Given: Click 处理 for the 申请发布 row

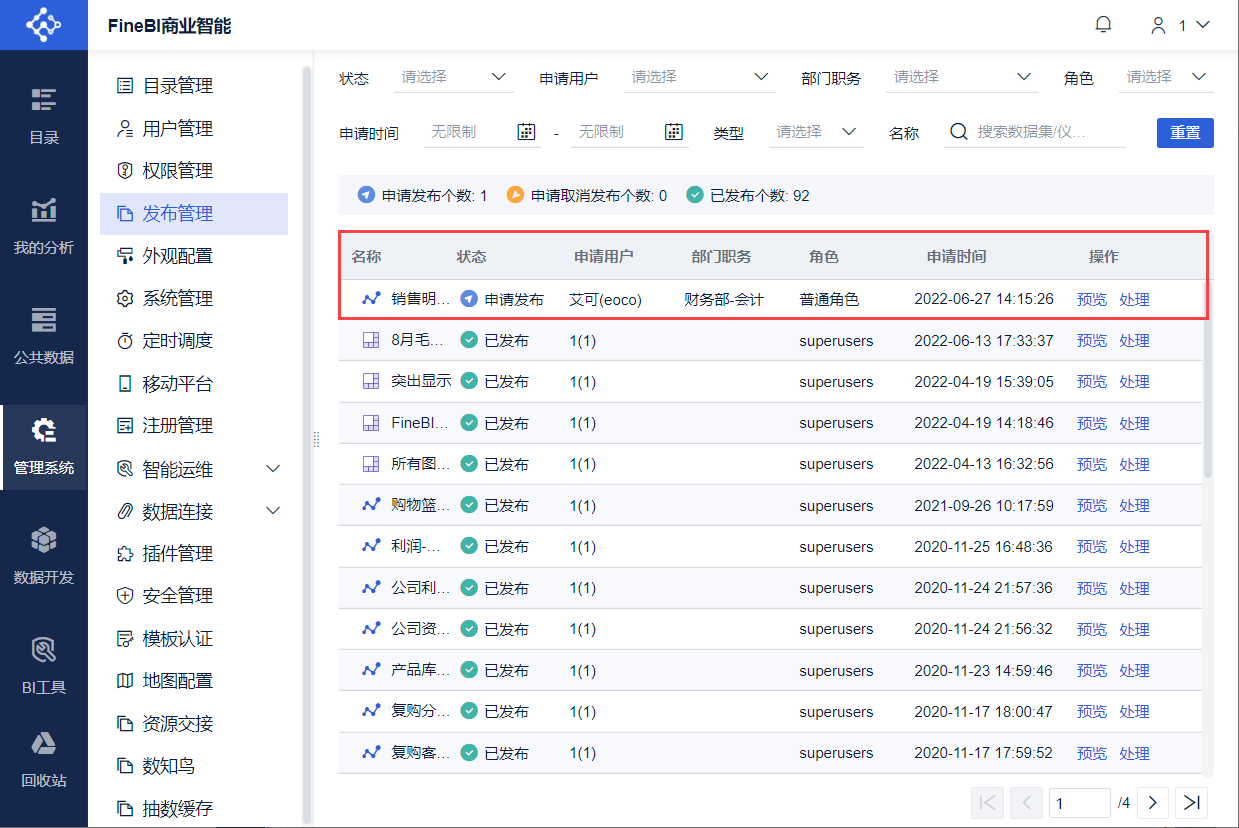Looking at the screenshot, I should click(1134, 299).
